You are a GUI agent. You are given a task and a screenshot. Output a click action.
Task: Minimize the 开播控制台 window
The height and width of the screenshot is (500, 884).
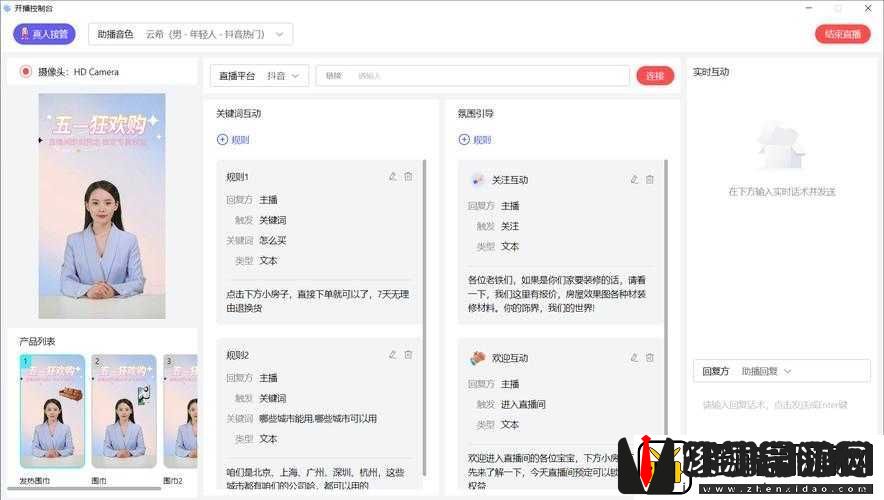(809, 8)
